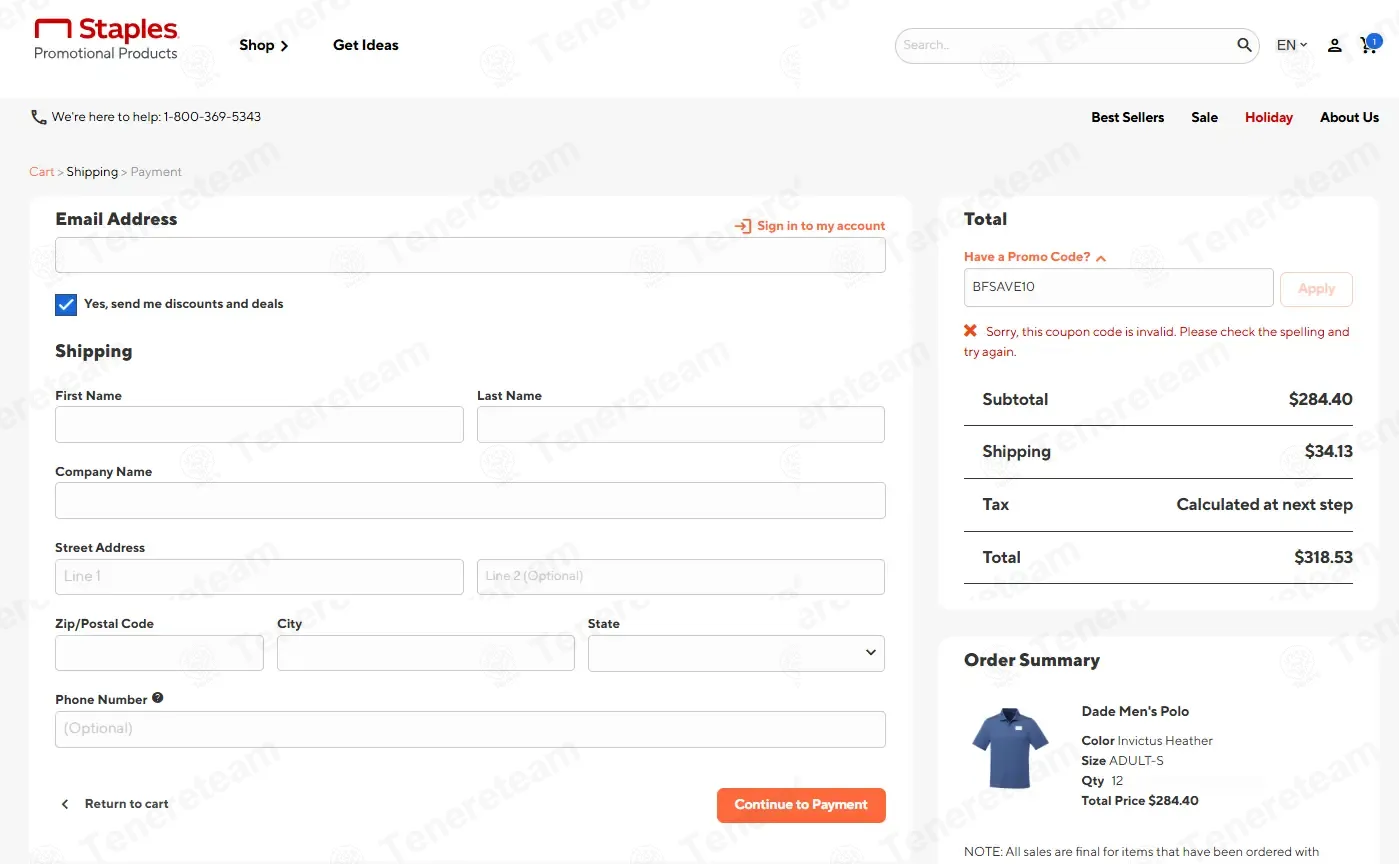Click the Line 2 (Optional) address field

click(x=681, y=577)
